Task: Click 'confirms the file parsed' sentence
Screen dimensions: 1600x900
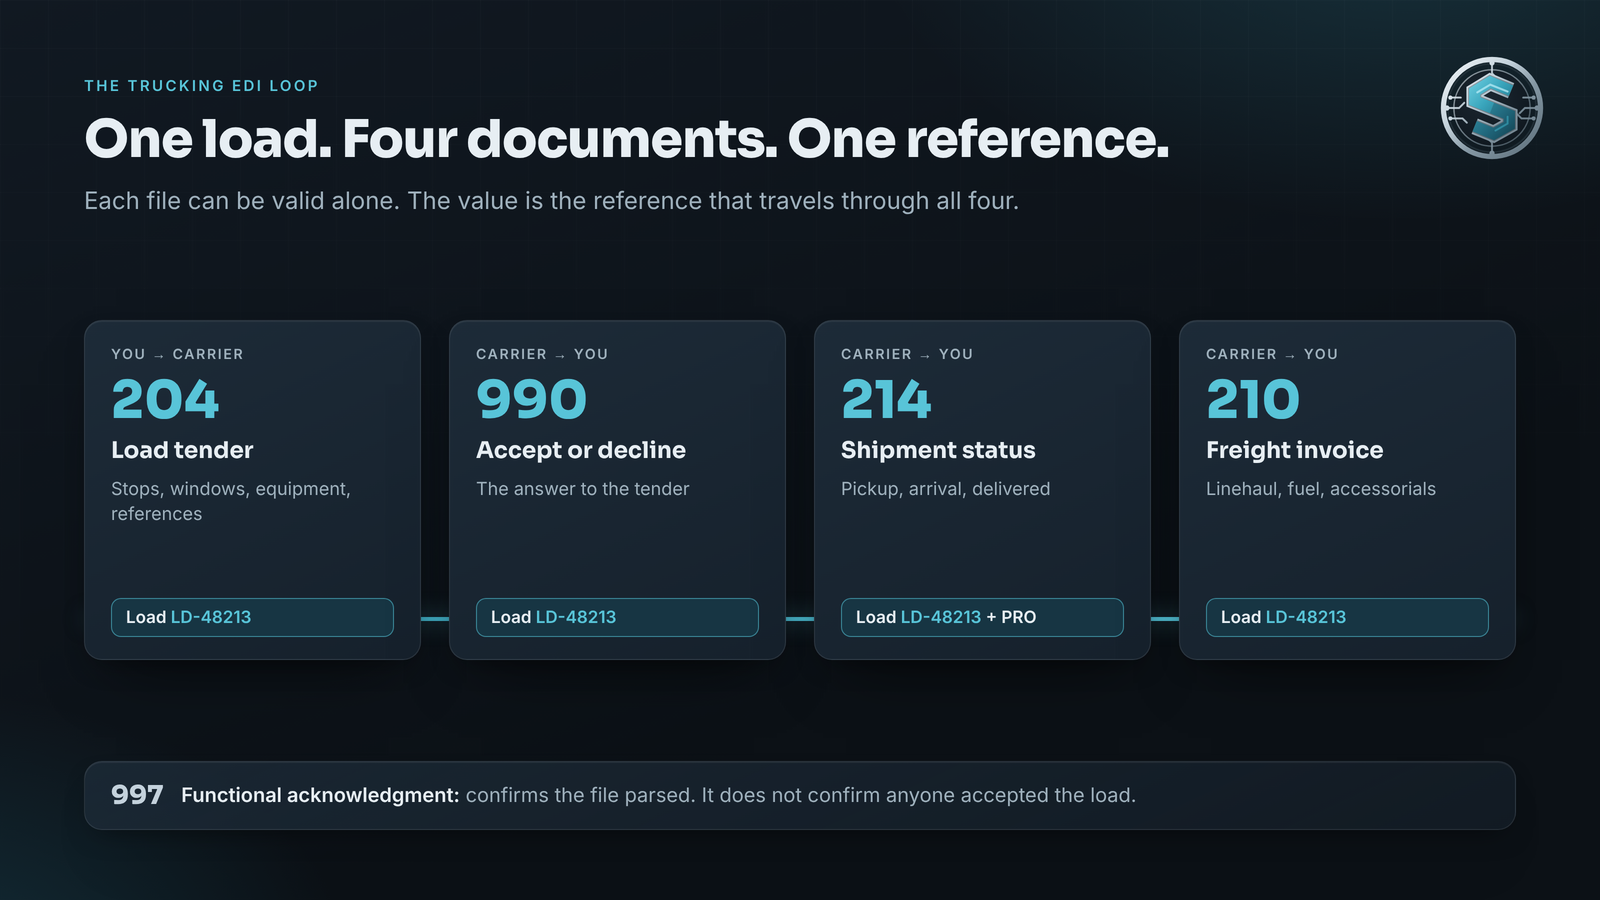Action: (x=580, y=795)
